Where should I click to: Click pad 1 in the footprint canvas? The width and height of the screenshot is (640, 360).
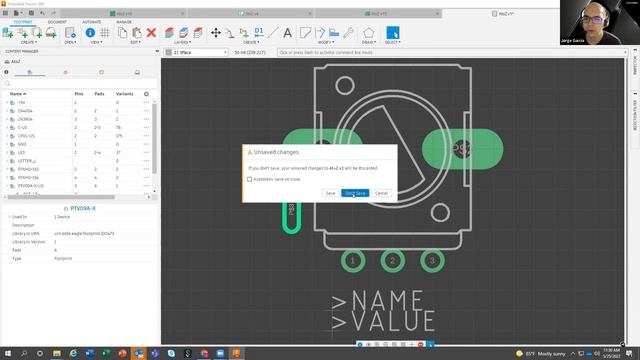[x=353, y=260]
